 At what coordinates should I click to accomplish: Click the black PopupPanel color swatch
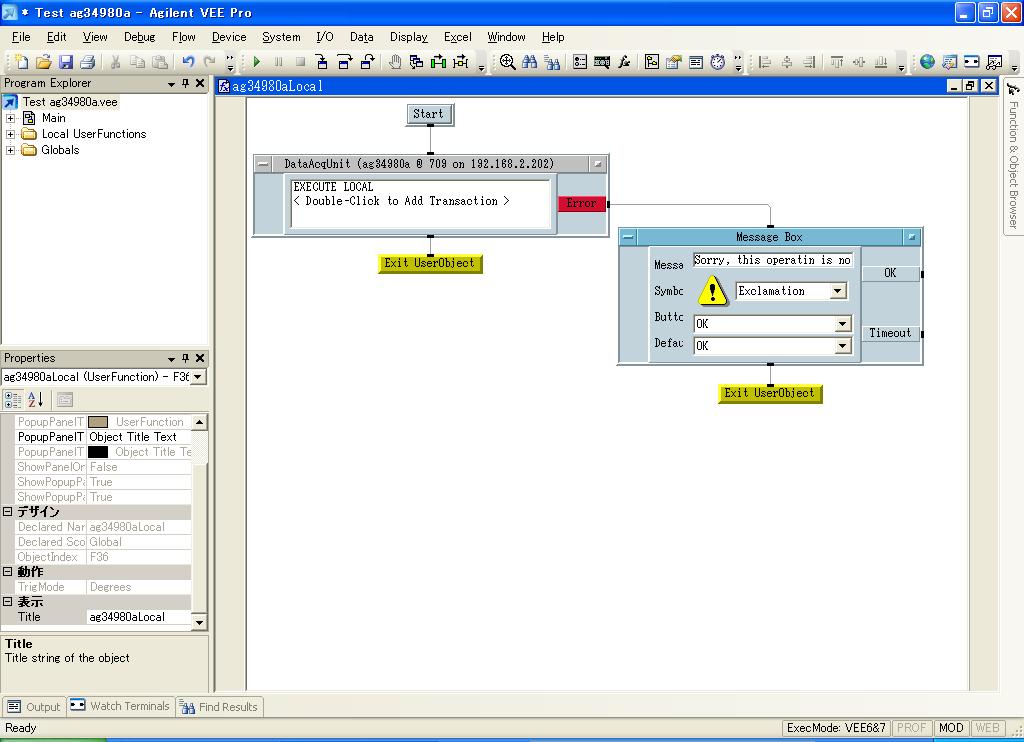[x=98, y=452]
